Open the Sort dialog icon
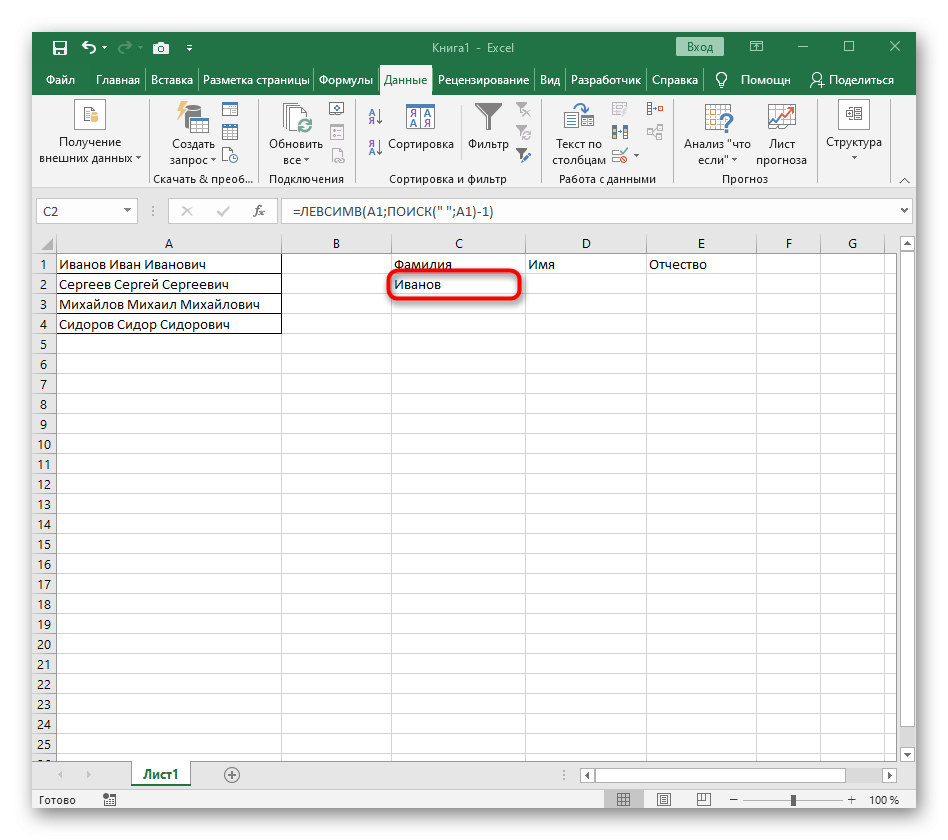 click(420, 118)
